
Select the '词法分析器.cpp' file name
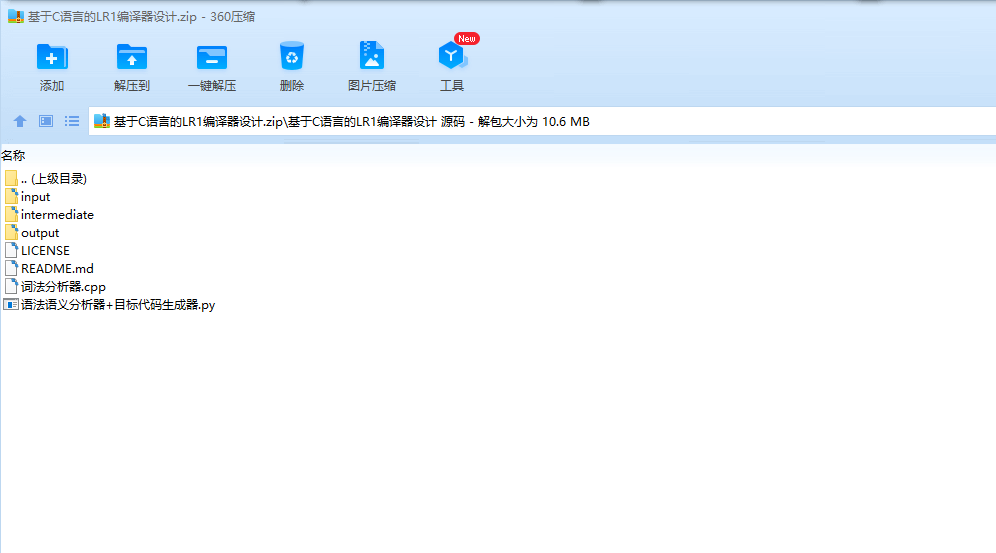click(63, 287)
